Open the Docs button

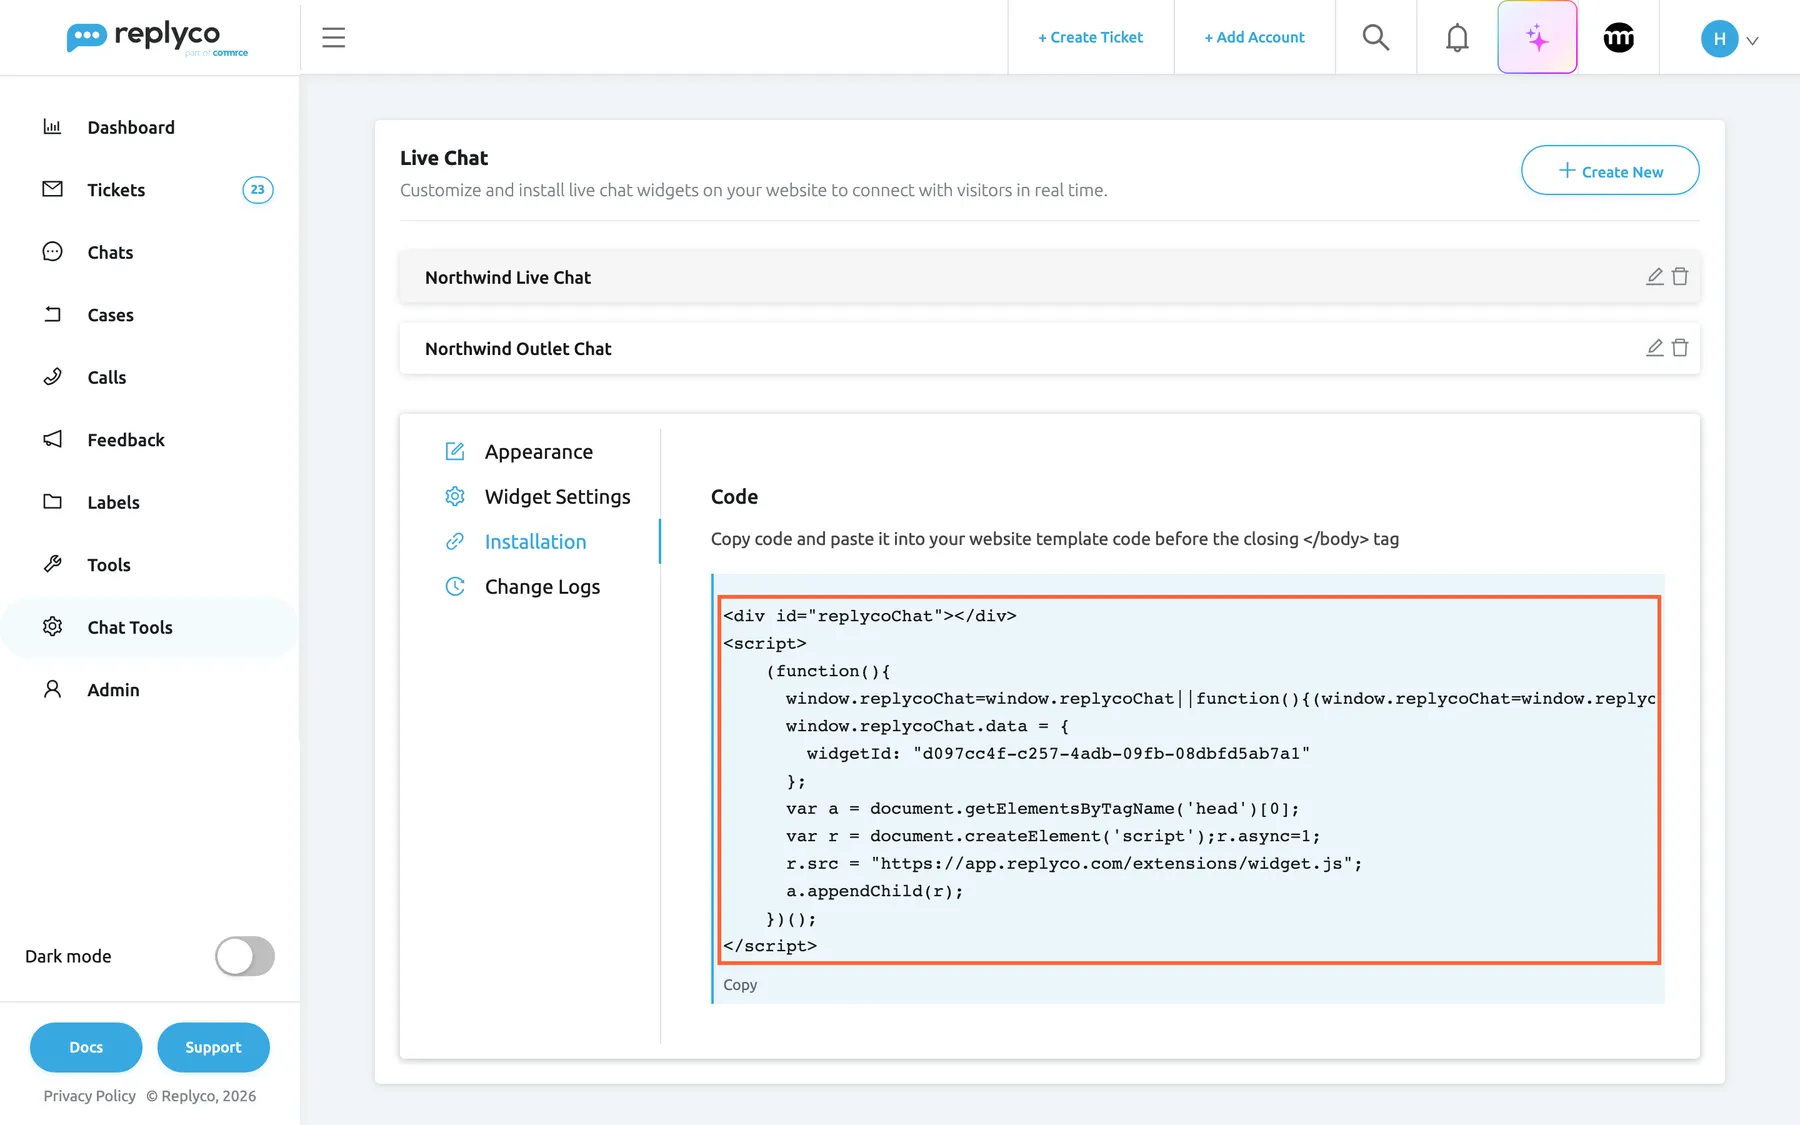point(86,1047)
